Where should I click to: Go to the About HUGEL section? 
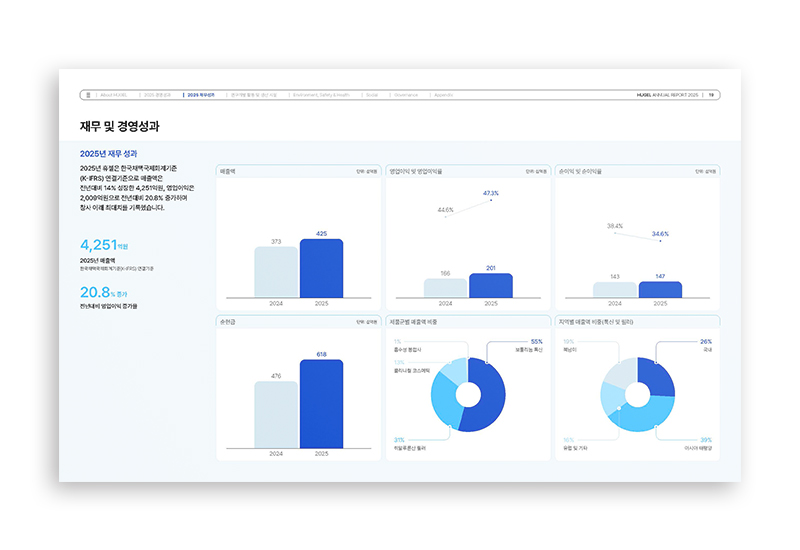click(x=113, y=95)
